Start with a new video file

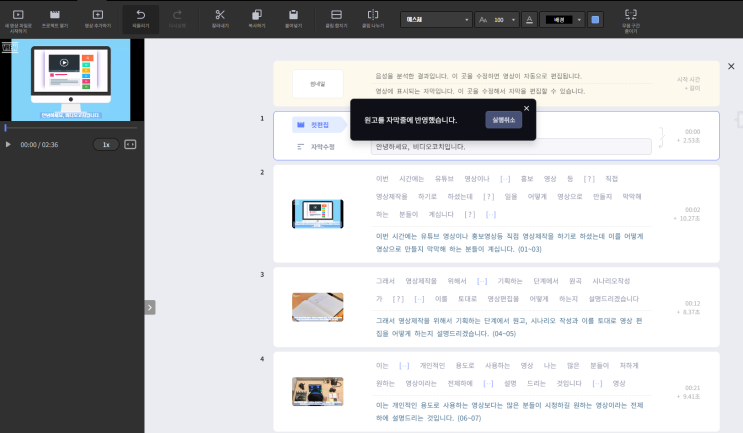point(18,20)
